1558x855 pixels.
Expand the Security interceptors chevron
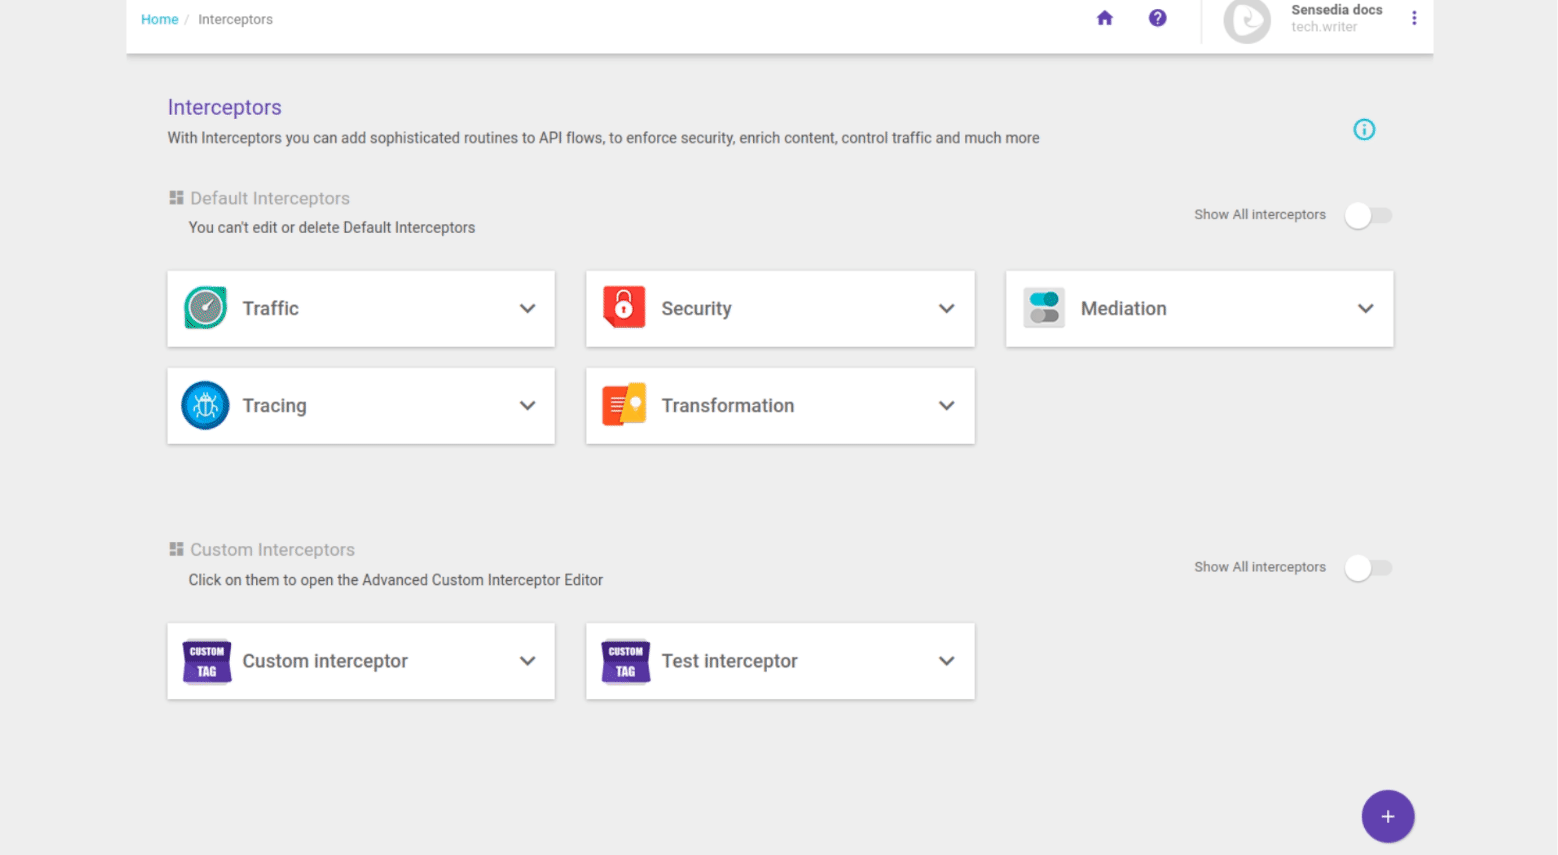coord(946,309)
